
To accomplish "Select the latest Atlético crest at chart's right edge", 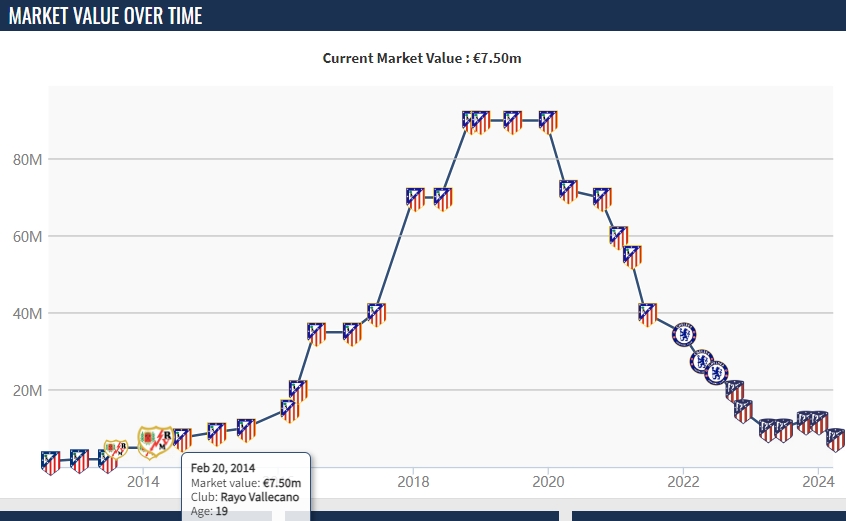I will pyautogui.click(x=837, y=440).
